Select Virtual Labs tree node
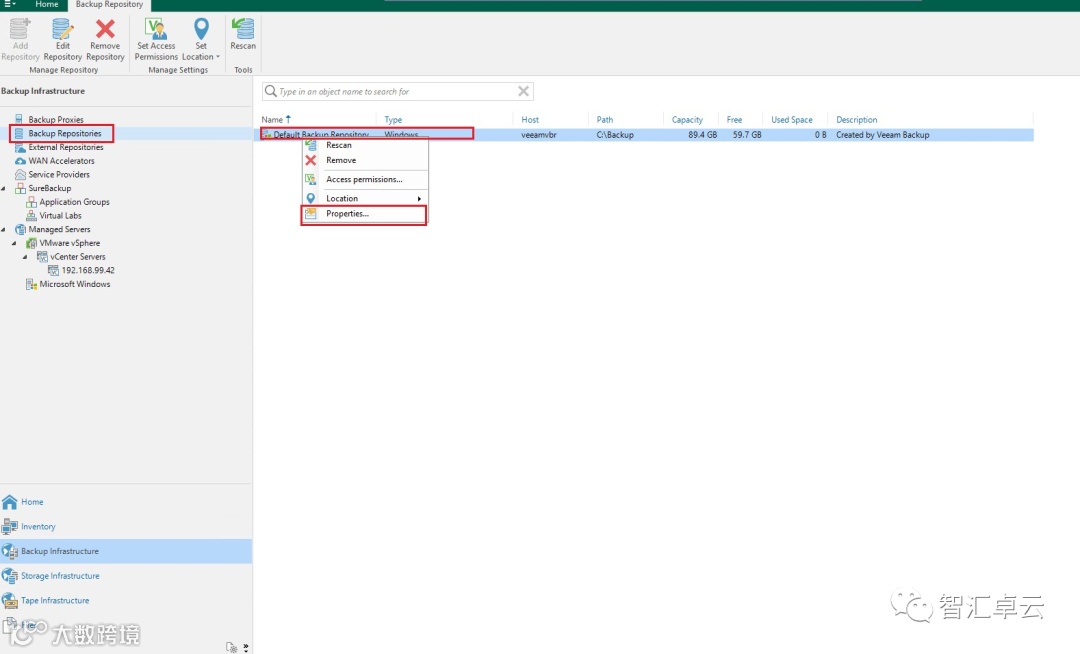The width and height of the screenshot is (1080, 654). pos(61,215)
